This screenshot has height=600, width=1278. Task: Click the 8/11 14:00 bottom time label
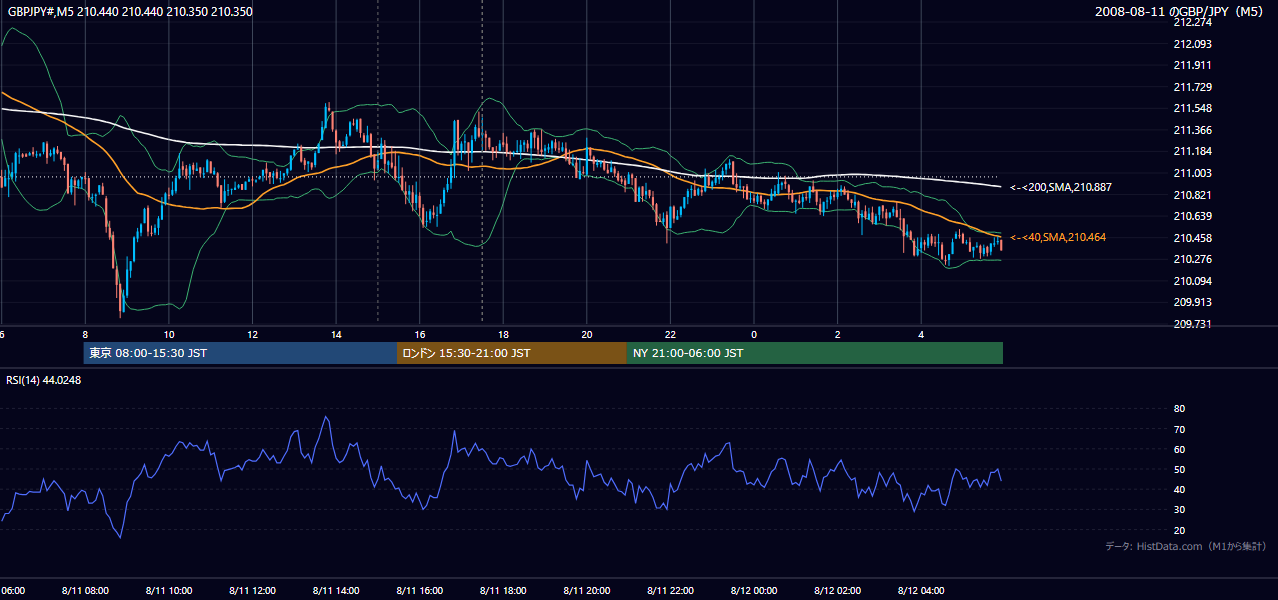[335, 590]
